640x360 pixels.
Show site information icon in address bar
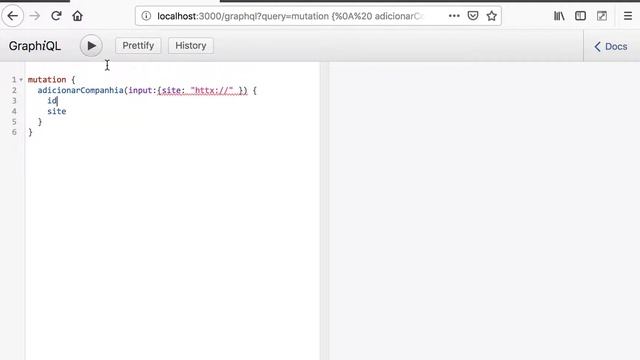point(146,16)
